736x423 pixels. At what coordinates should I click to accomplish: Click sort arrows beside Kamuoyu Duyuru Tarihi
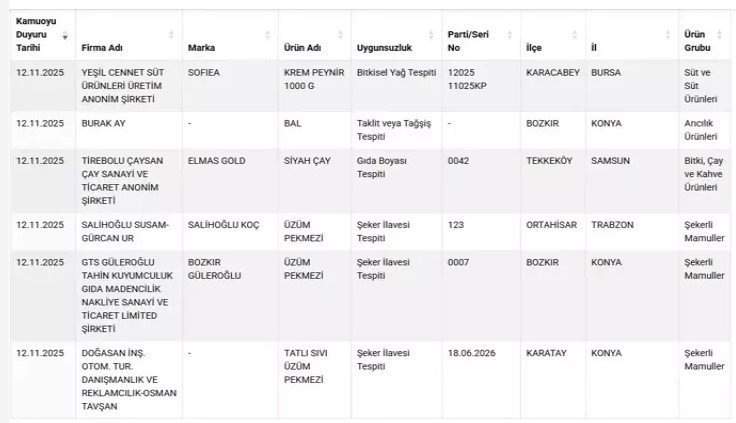coord(66,35)
